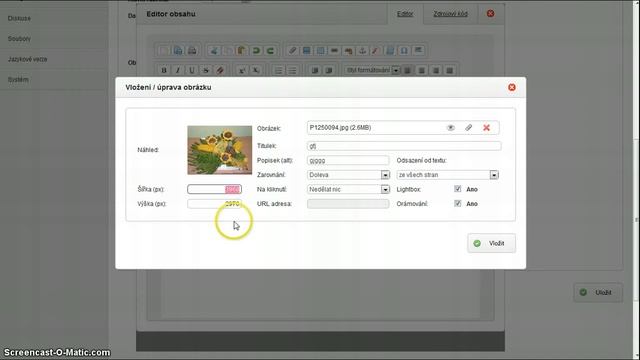Click the numbered list icon in editor toolbar
Image resolution: width=640 pixels, height=360 pixels.
coord(278,70)
